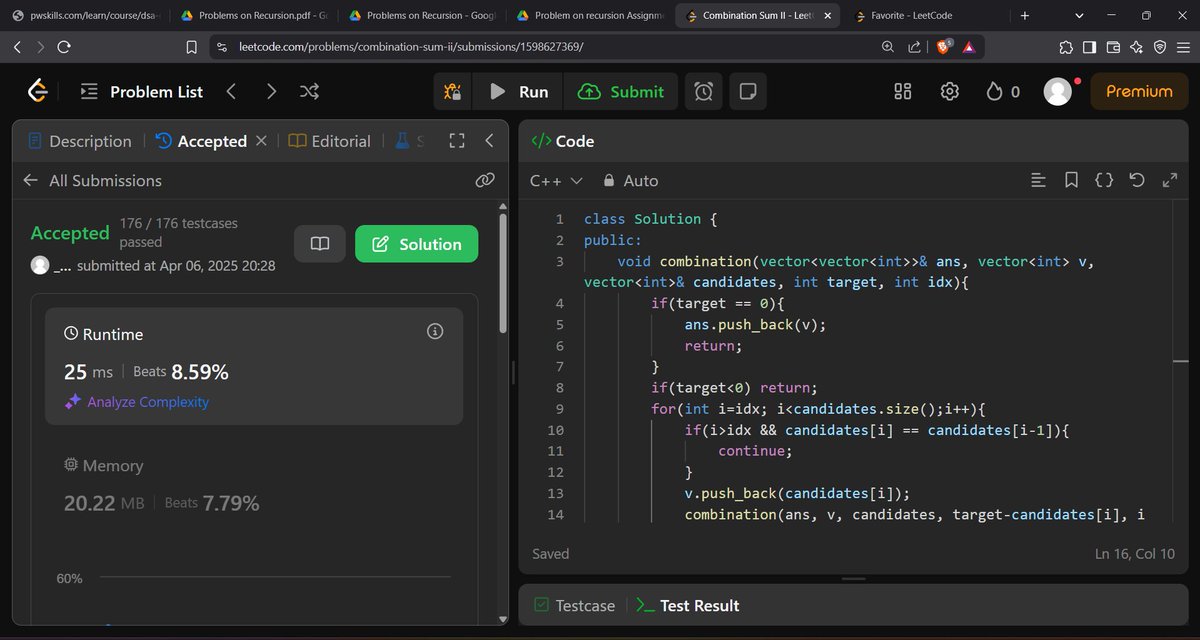1200x640 pixels.
Task: Collapse the left panel chevron
Action: point(489,141)
